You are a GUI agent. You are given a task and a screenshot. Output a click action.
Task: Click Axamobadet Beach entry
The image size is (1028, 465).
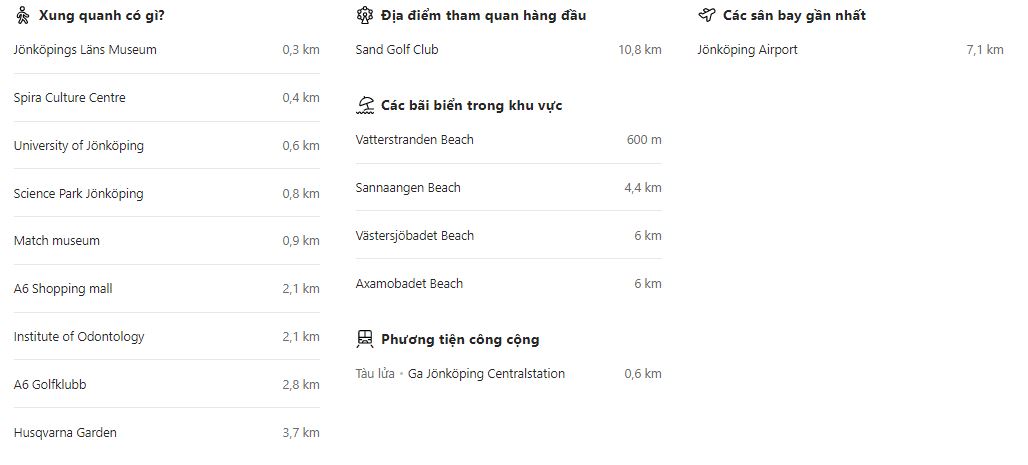[x=409, y=284]
